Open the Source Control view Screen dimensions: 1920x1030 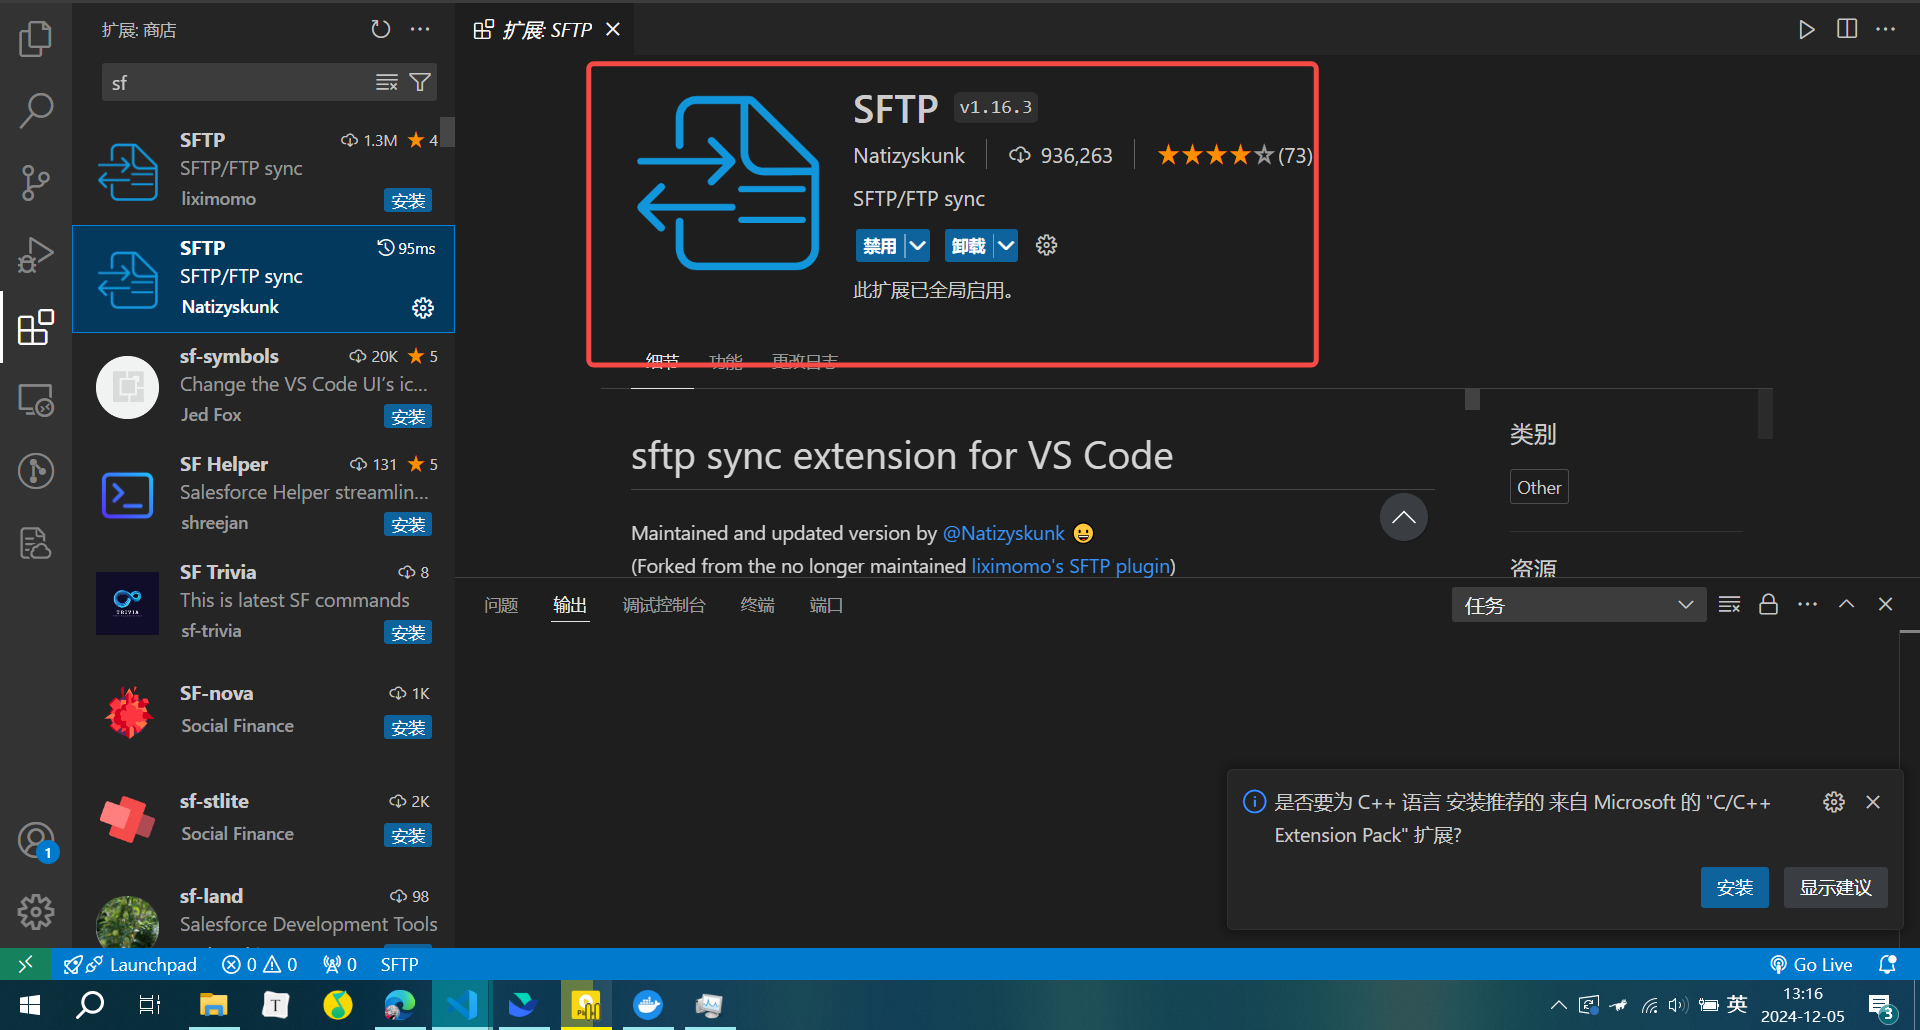[x=36, y=183]
